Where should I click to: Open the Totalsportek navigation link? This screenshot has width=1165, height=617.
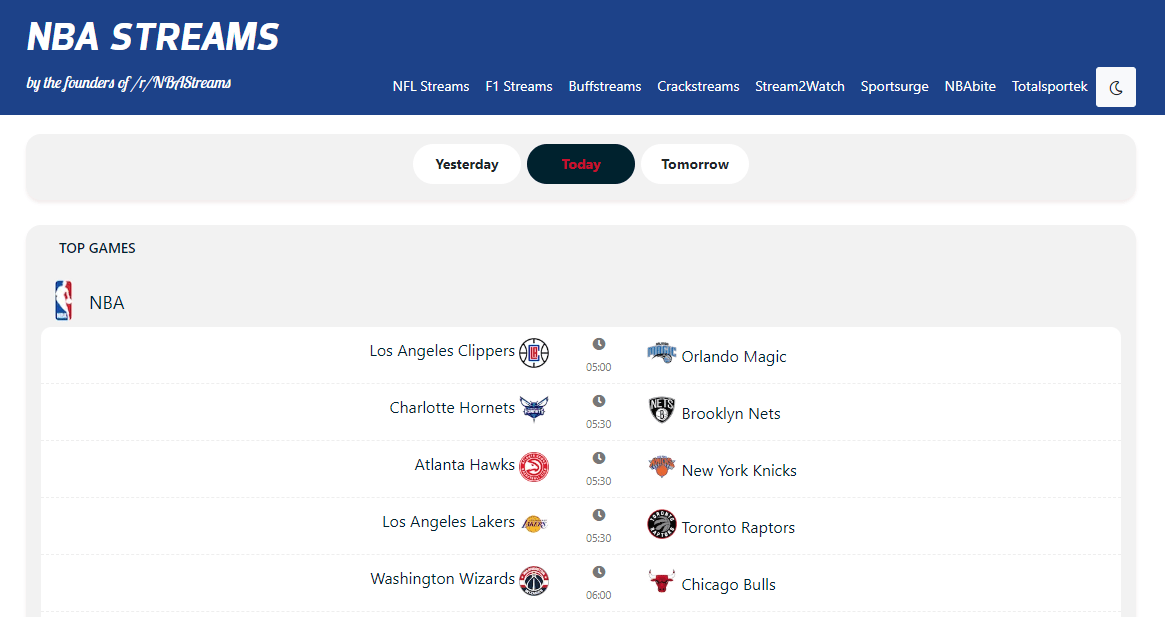coord(1050,86)
